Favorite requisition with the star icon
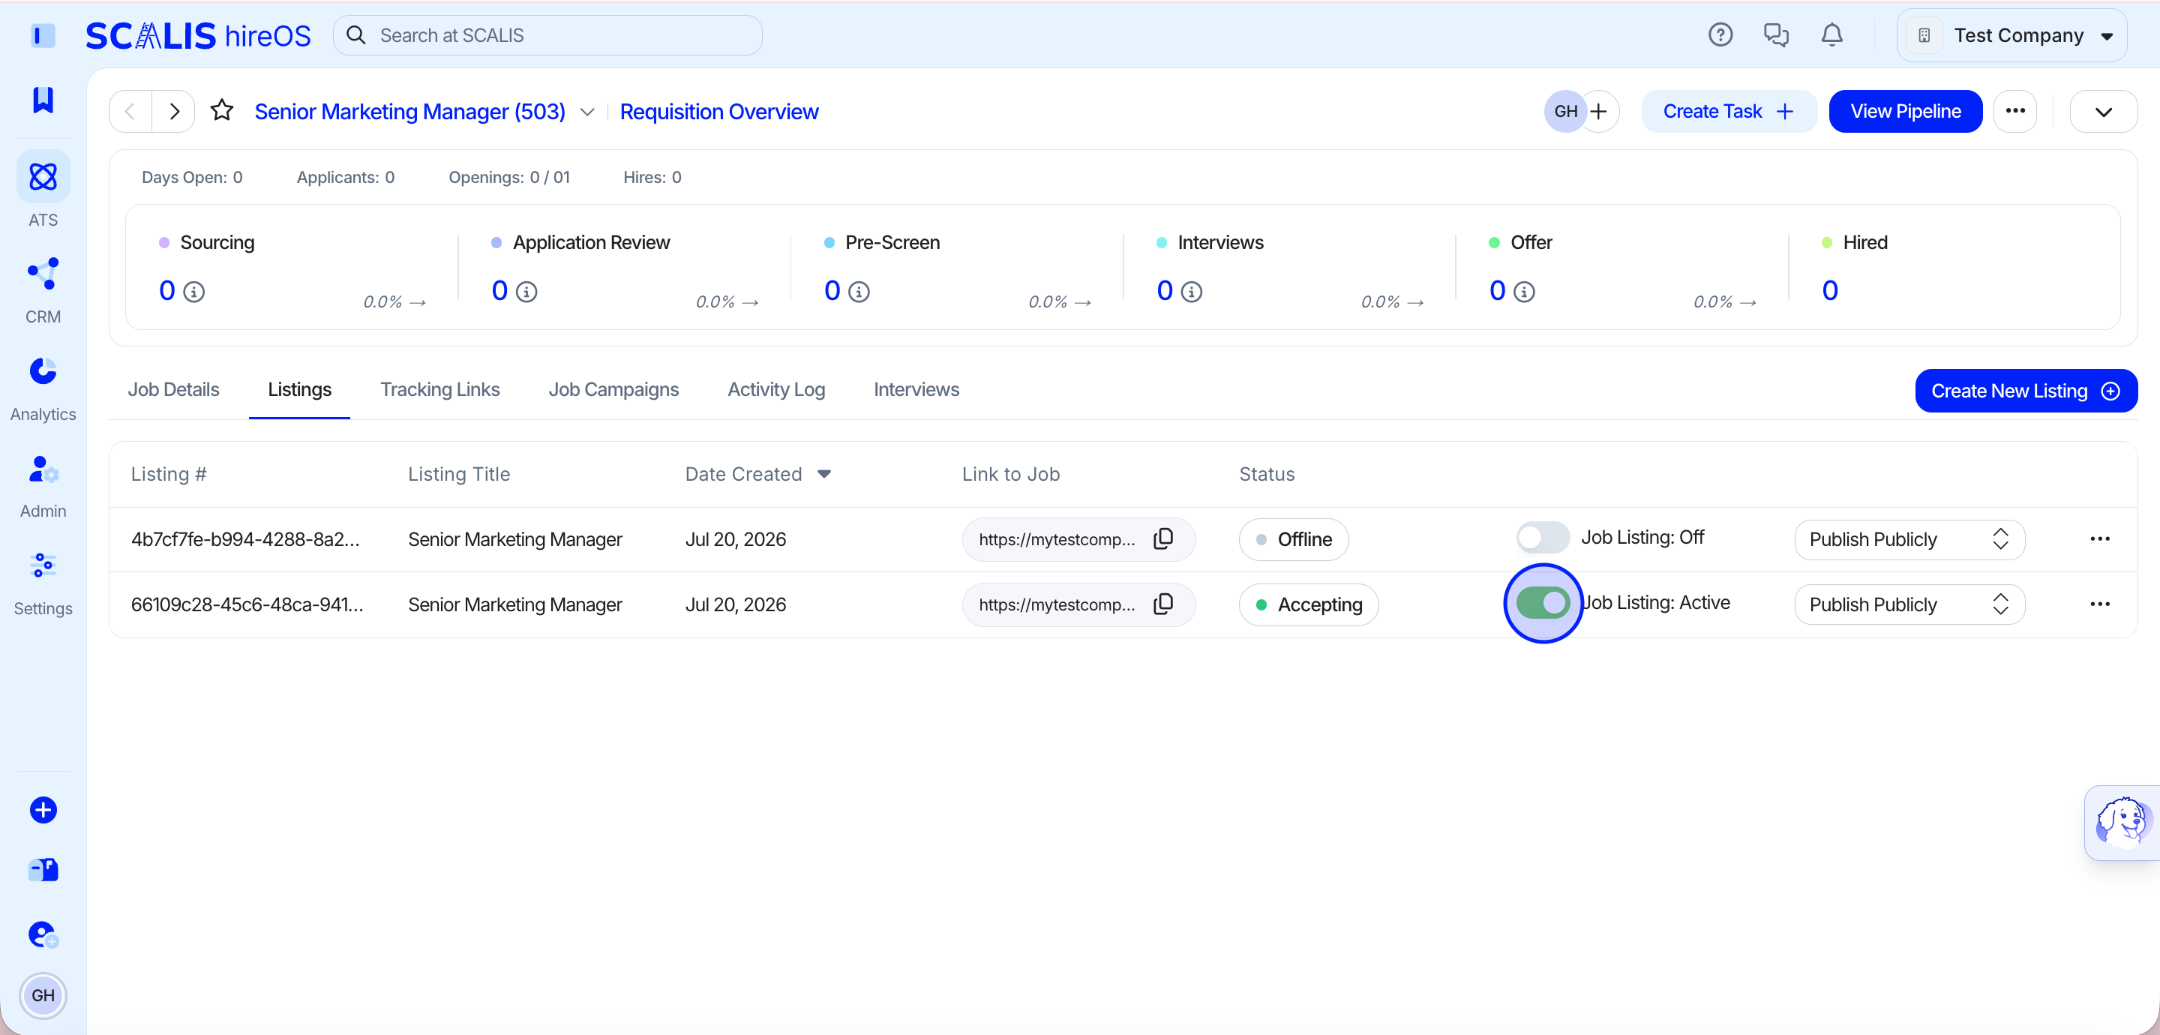Image resolution: width=2160 pixels, height=1035 pixels. tap(222, 111)
